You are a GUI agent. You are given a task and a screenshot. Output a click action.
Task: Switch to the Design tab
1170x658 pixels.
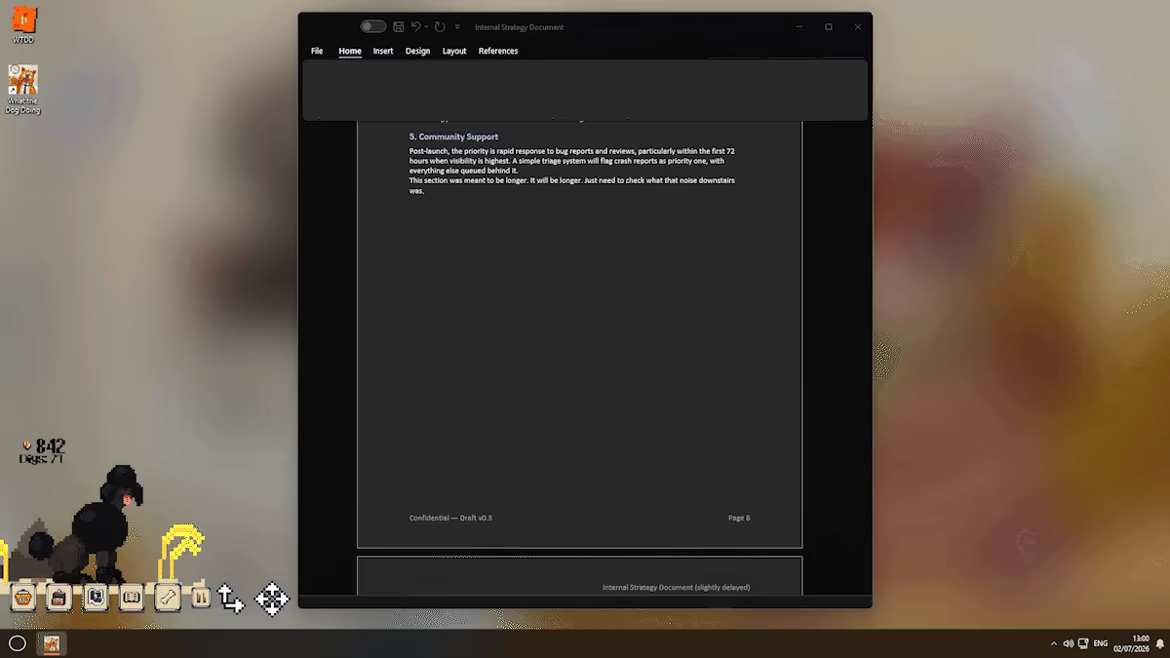pyautogui.click(x=418, y=51)
